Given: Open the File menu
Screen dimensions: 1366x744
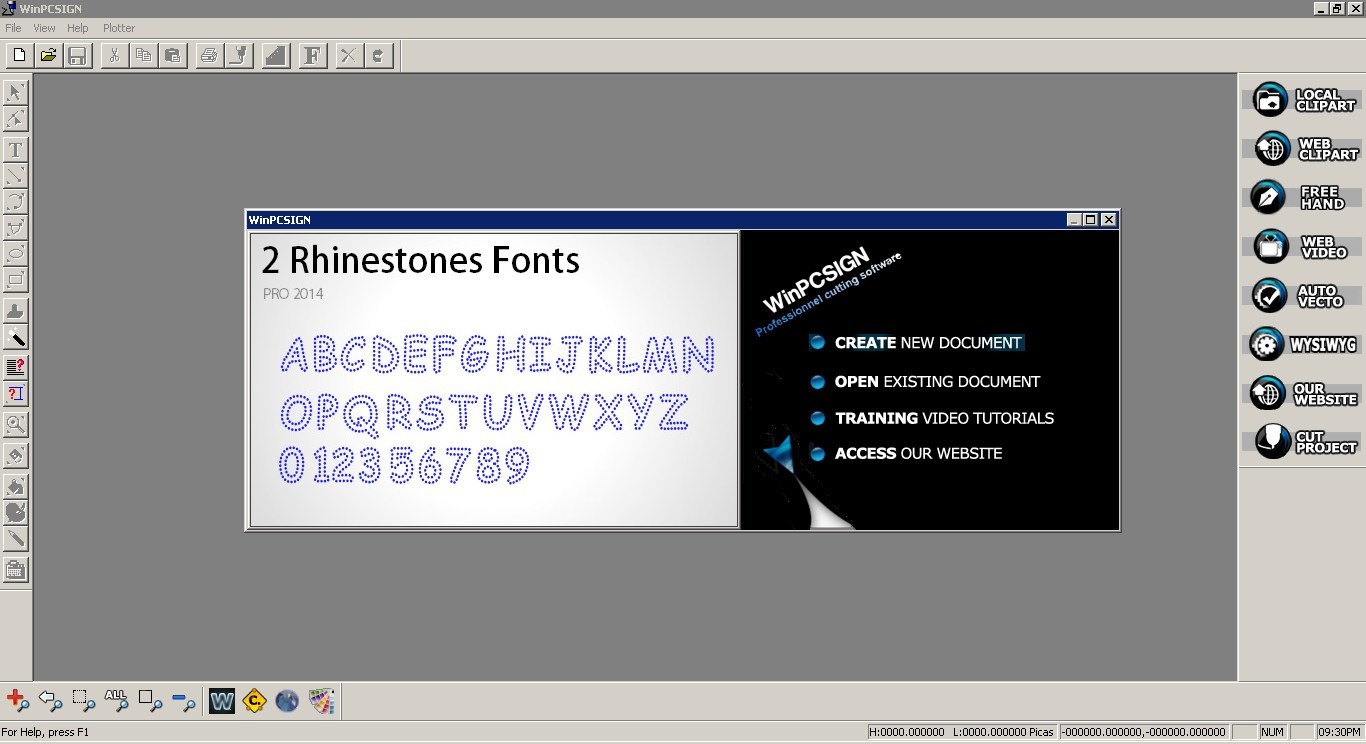Looking at the screenshot, I should coord(13,28).
